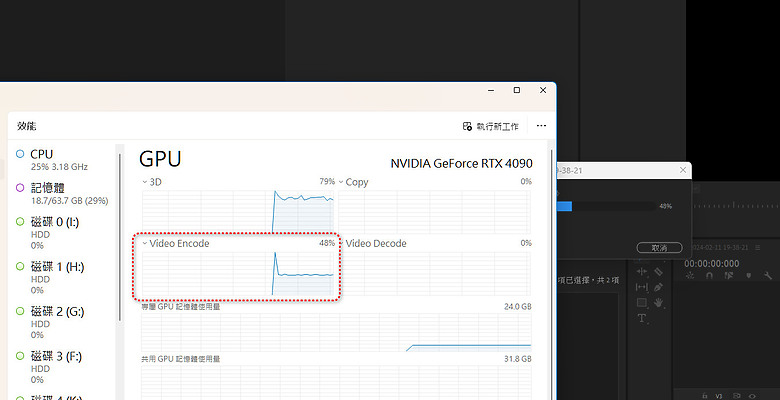Toggle nested sequence insert mode in timeline
Image resolution: width=780 pixels, height=400 pixels.
[x=690, y=276]
